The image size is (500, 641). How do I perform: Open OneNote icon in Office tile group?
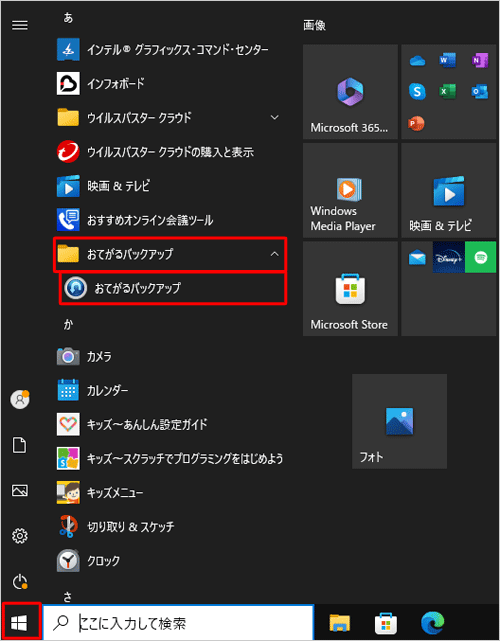tap(480, 61)
